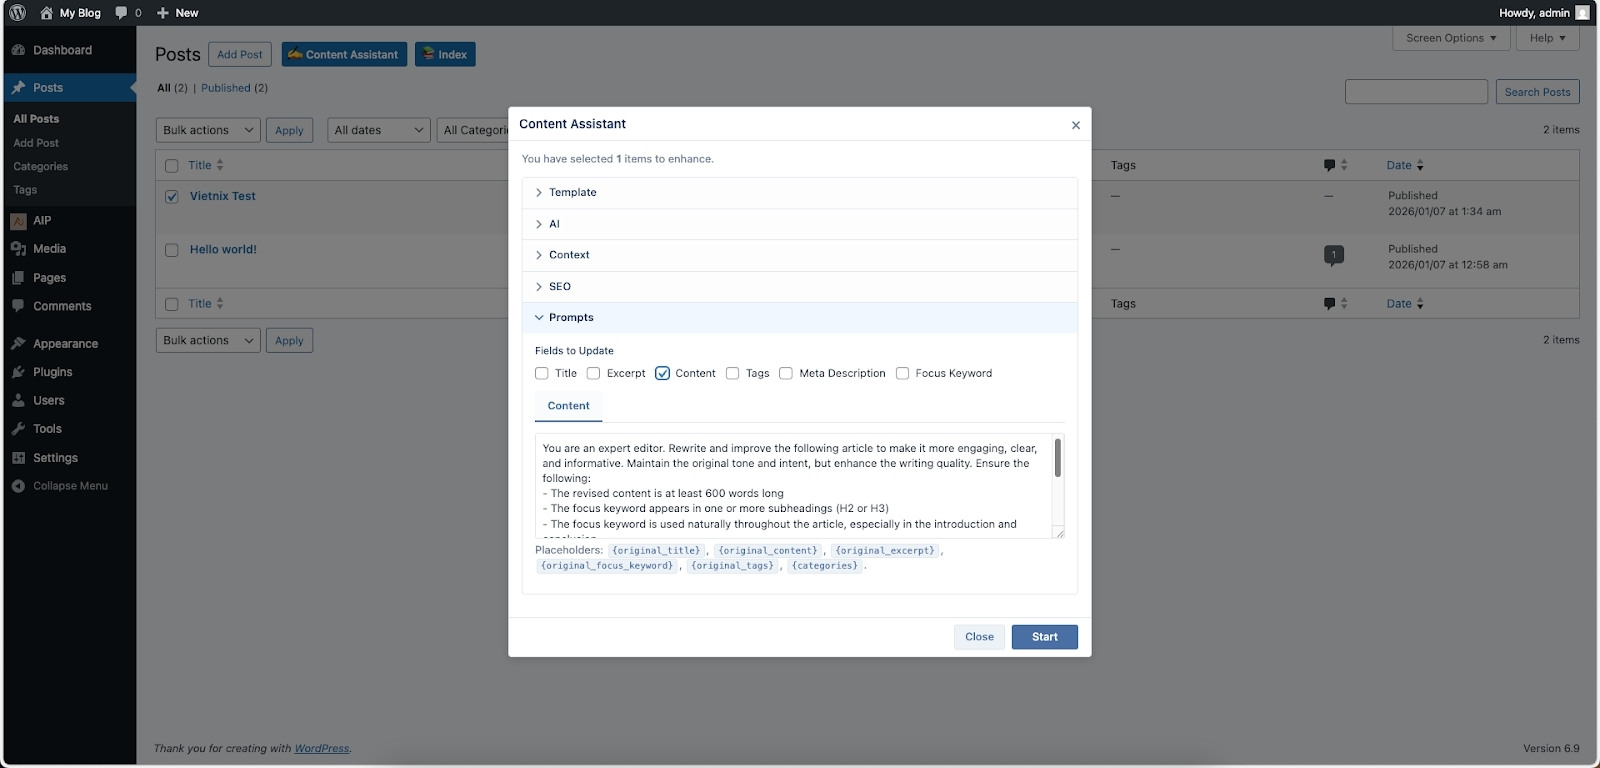1600x768 pixels.
Task: Click the WordPress logo icon
Action: point(17,13)
